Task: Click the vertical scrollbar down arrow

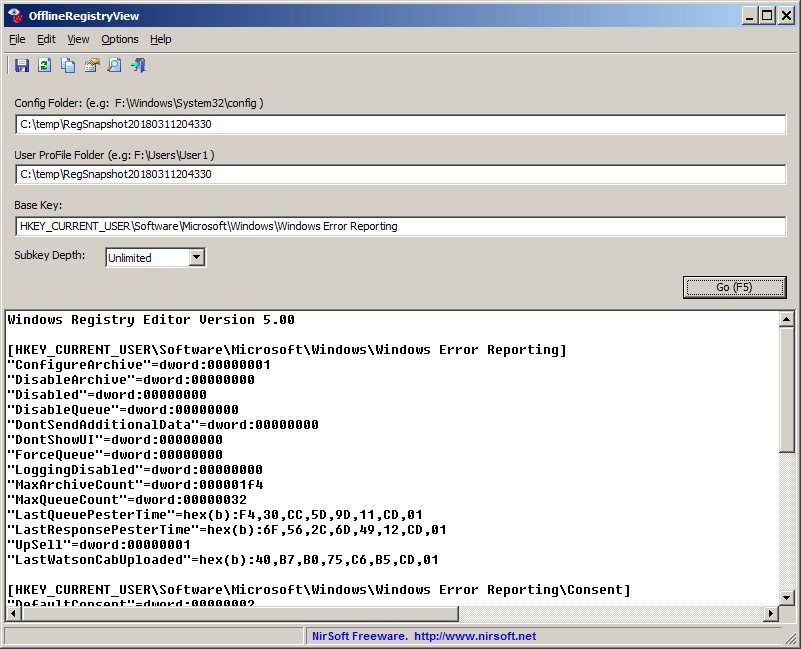Action: (786, 597)
